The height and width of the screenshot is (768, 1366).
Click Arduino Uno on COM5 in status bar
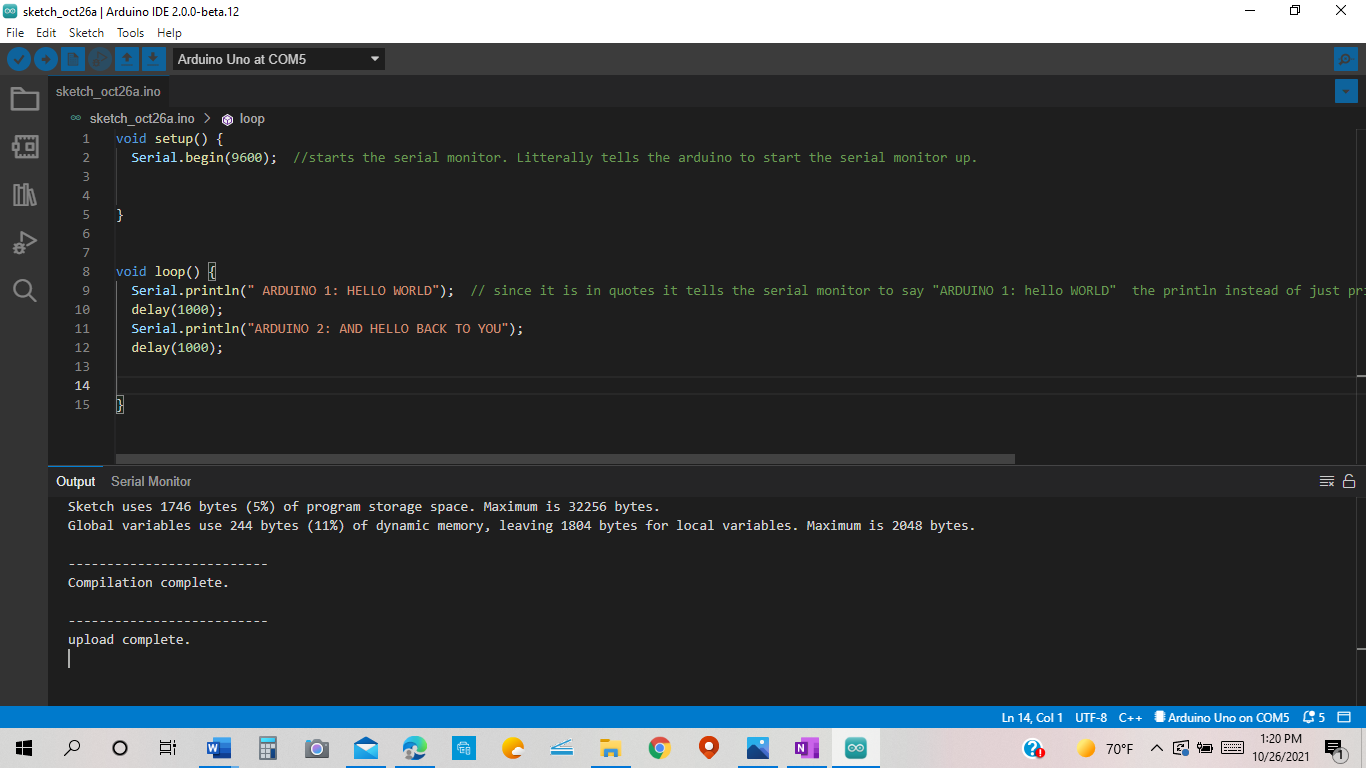pos(1221,717)
